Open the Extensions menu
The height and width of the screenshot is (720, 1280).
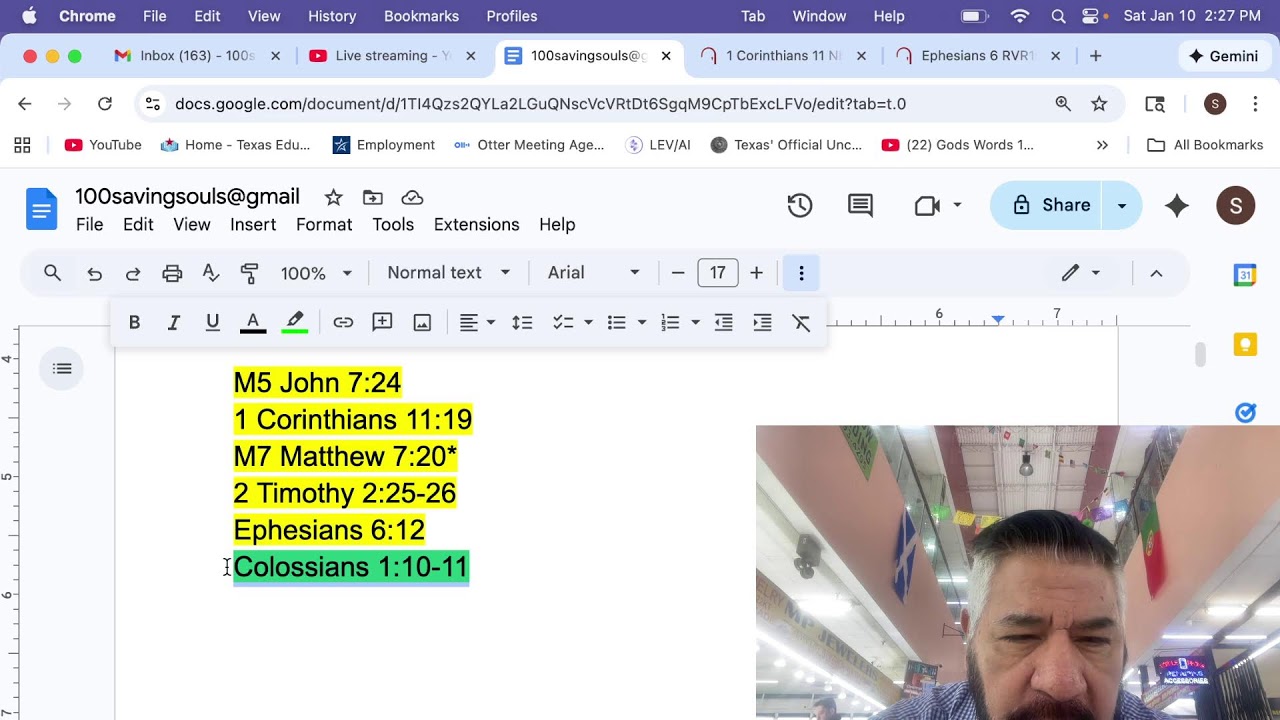476,225
